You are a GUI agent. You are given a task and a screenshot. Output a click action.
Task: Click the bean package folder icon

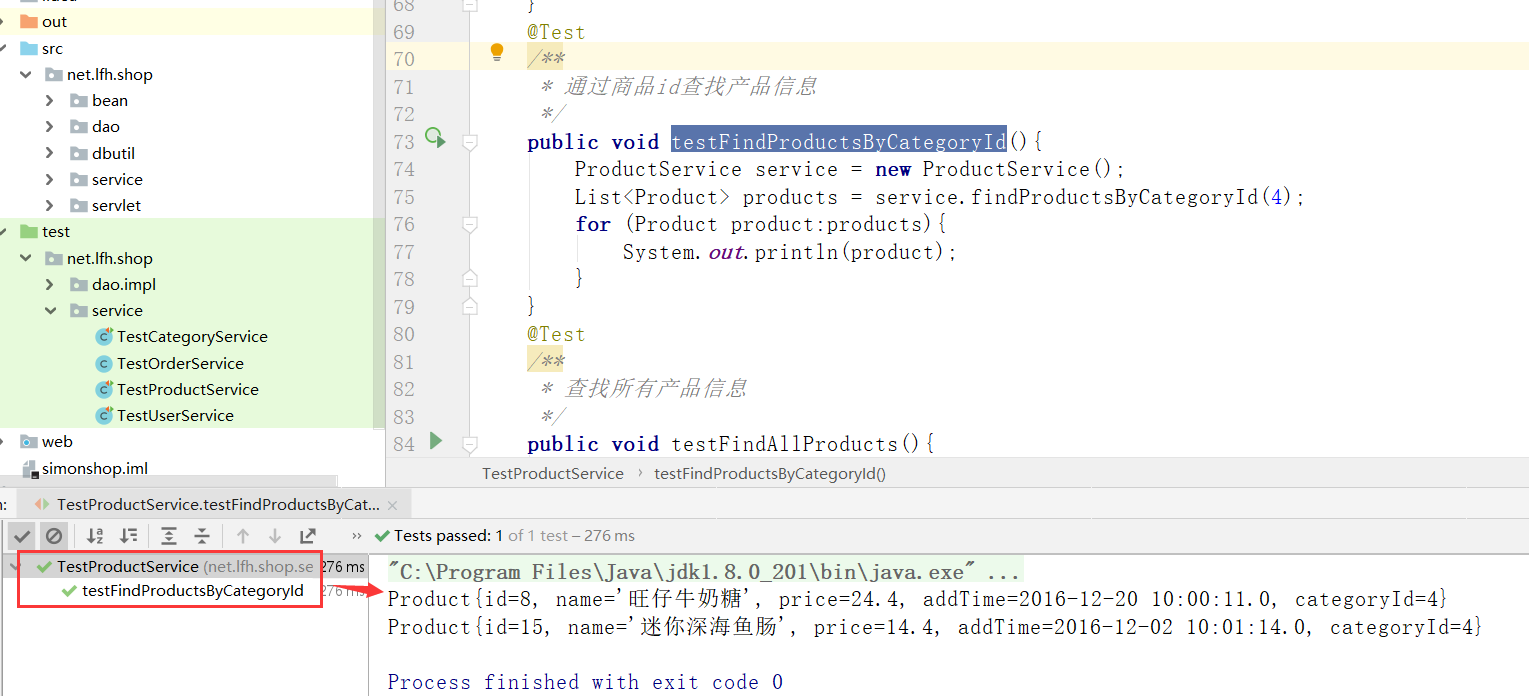click(79, 100)
